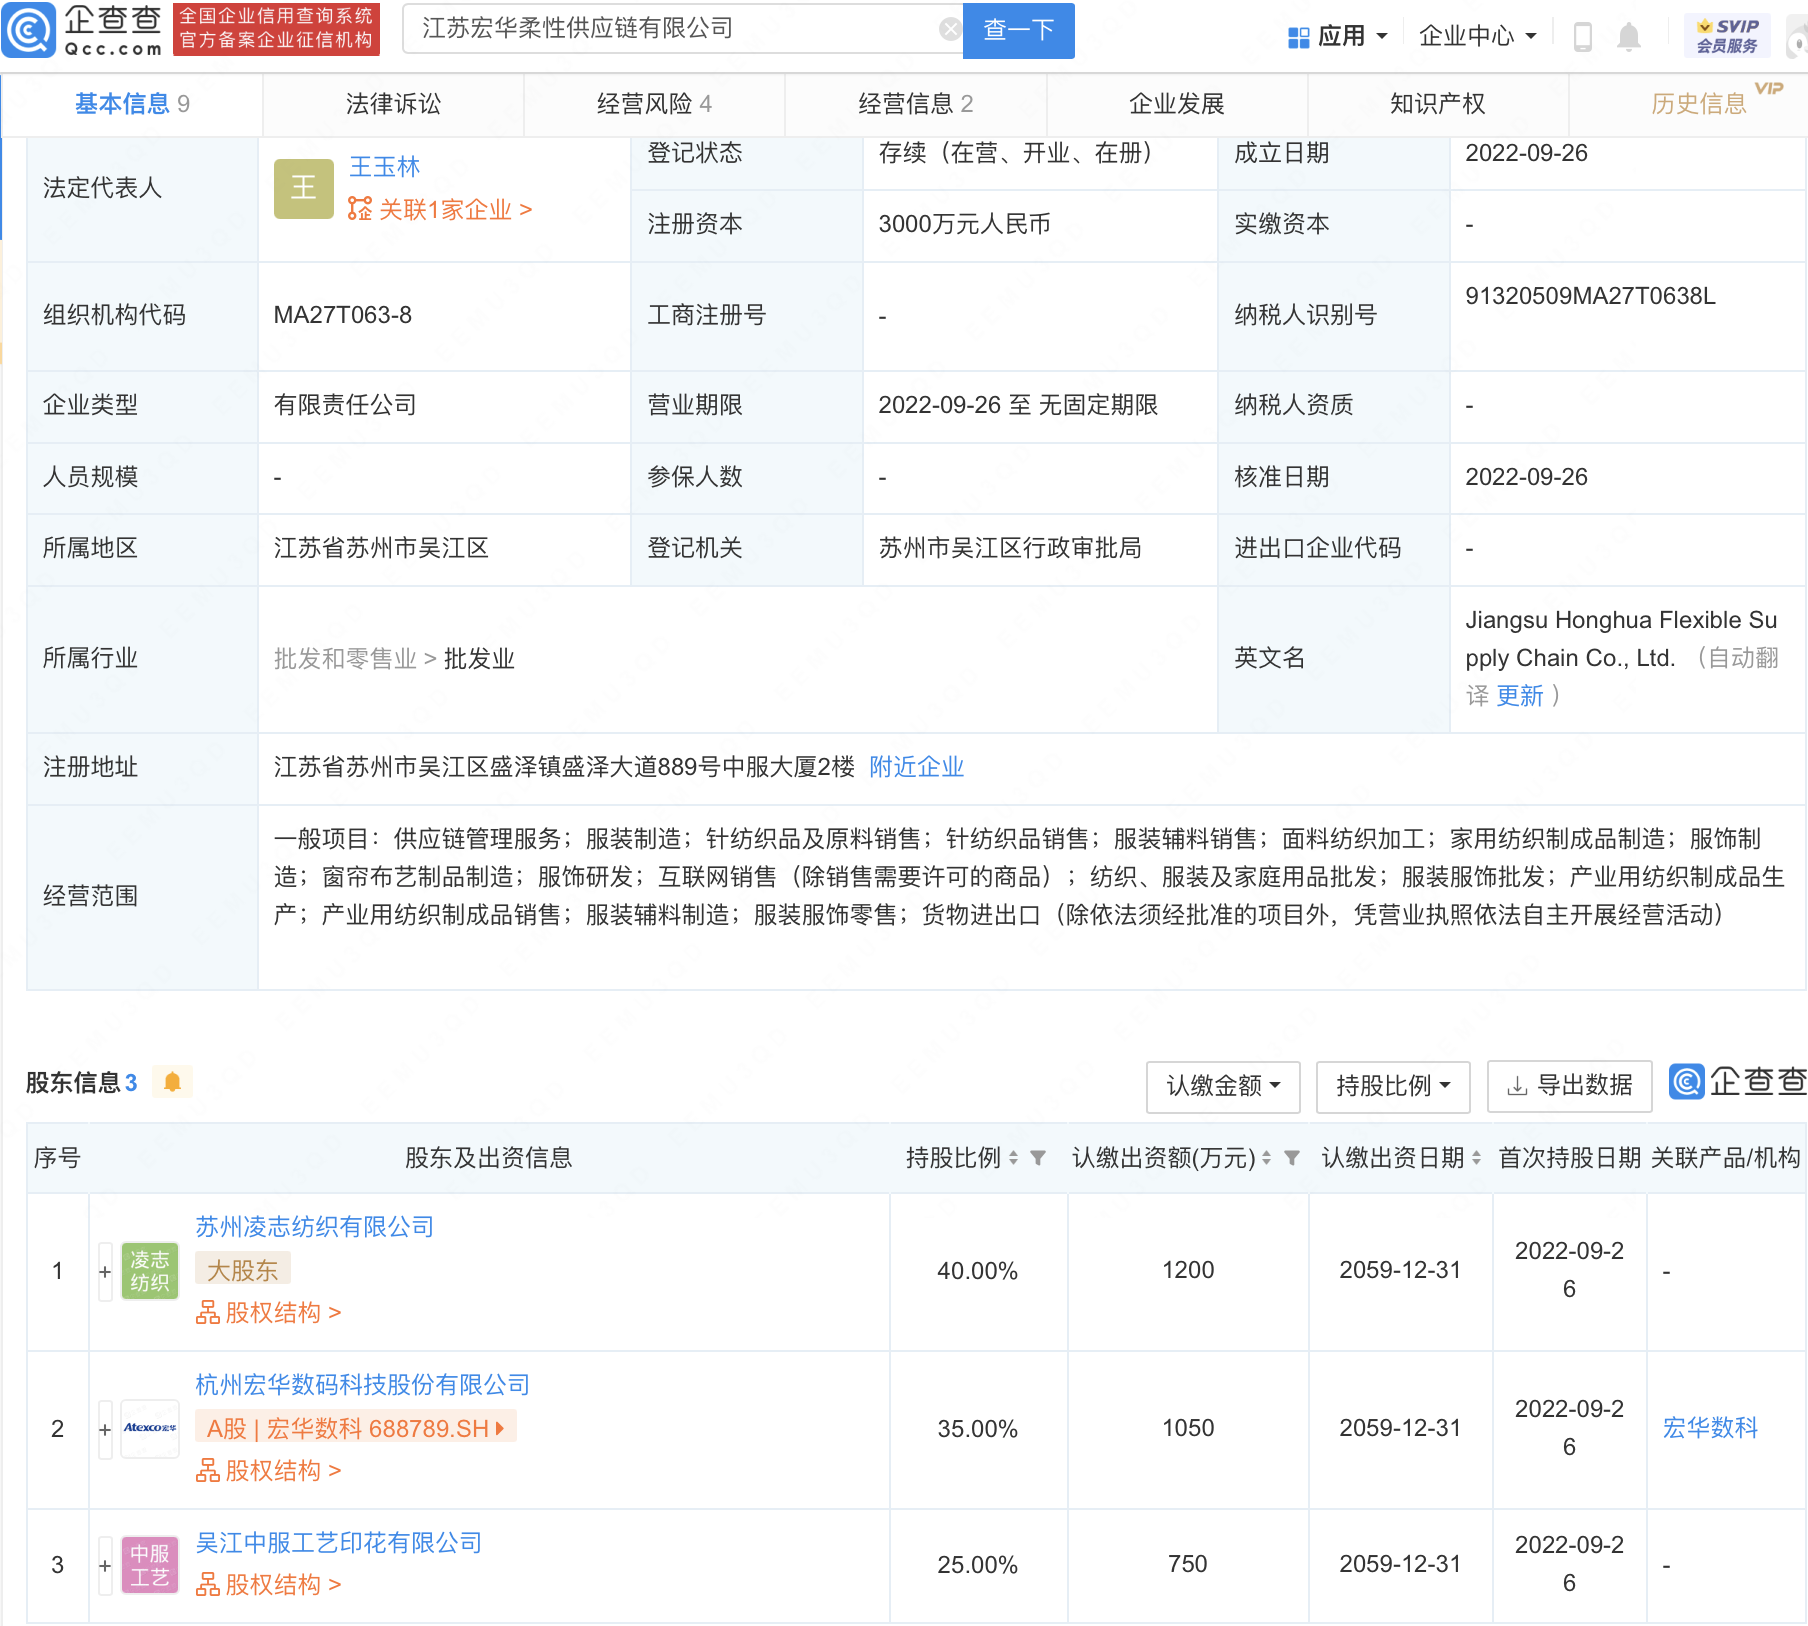This screenshot has height=1626, width=1808.
Task: Open the 企业中心 dropdown menu
Action: point(1478,37)
